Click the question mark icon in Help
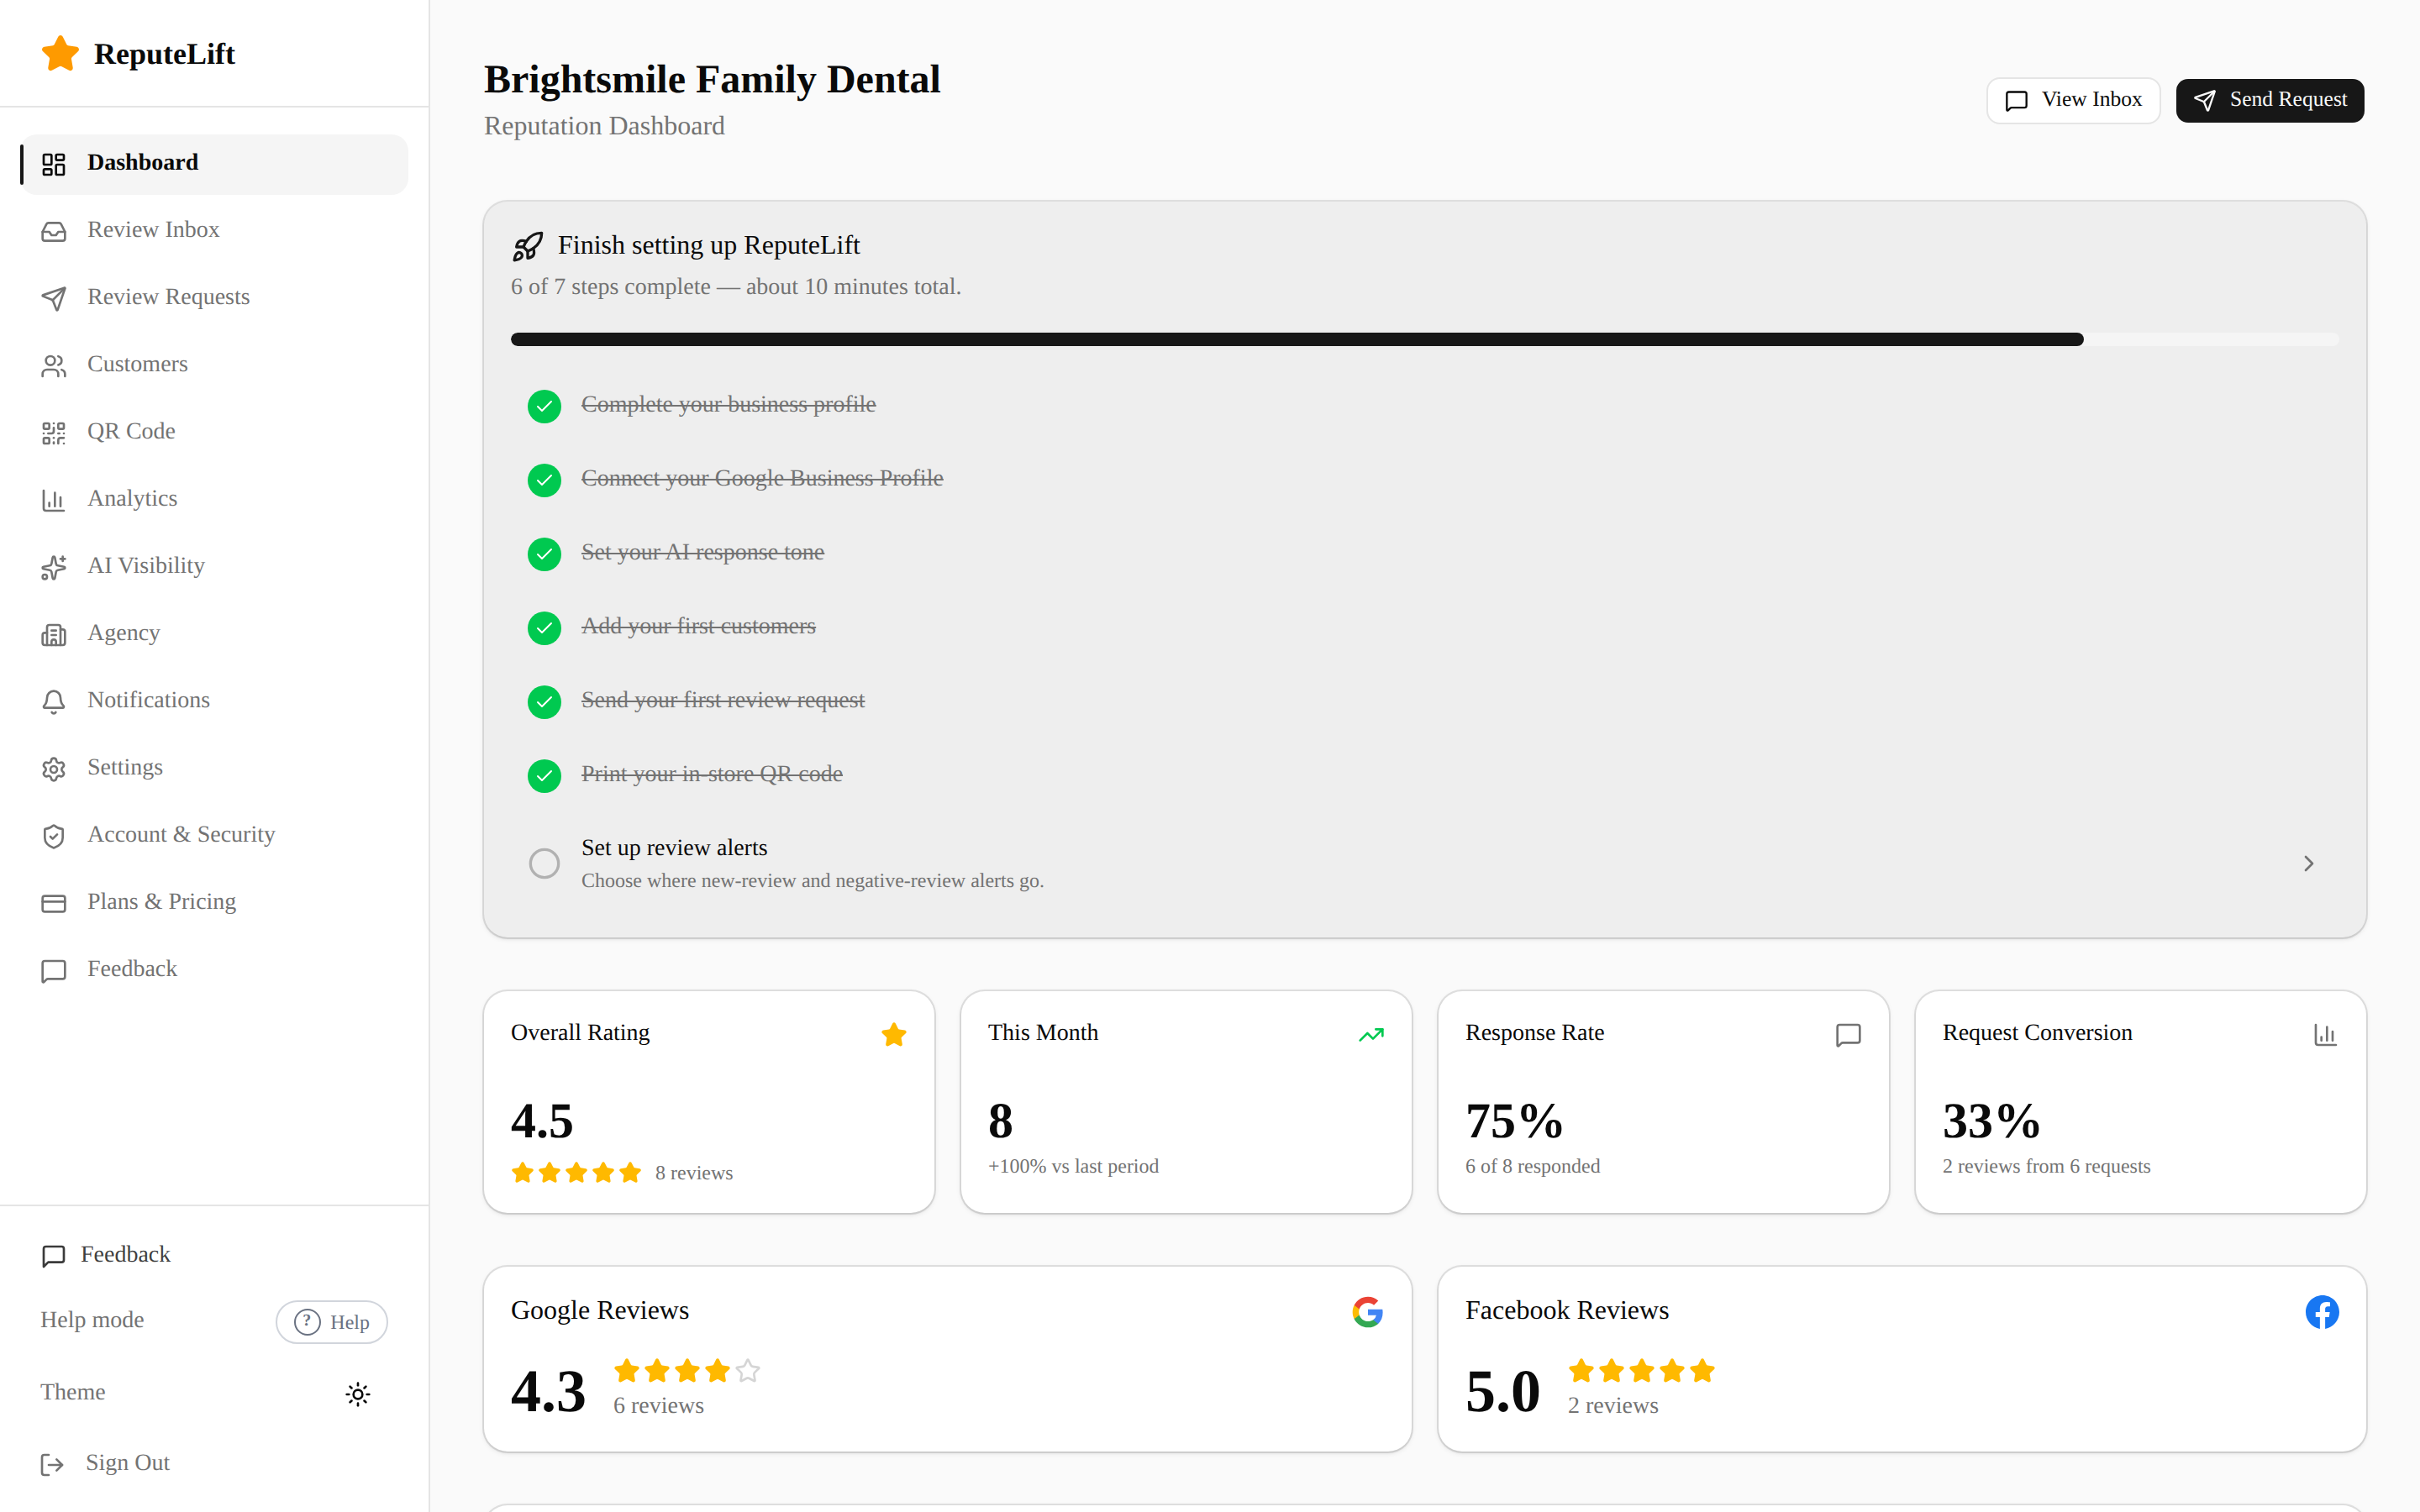 307,1322
